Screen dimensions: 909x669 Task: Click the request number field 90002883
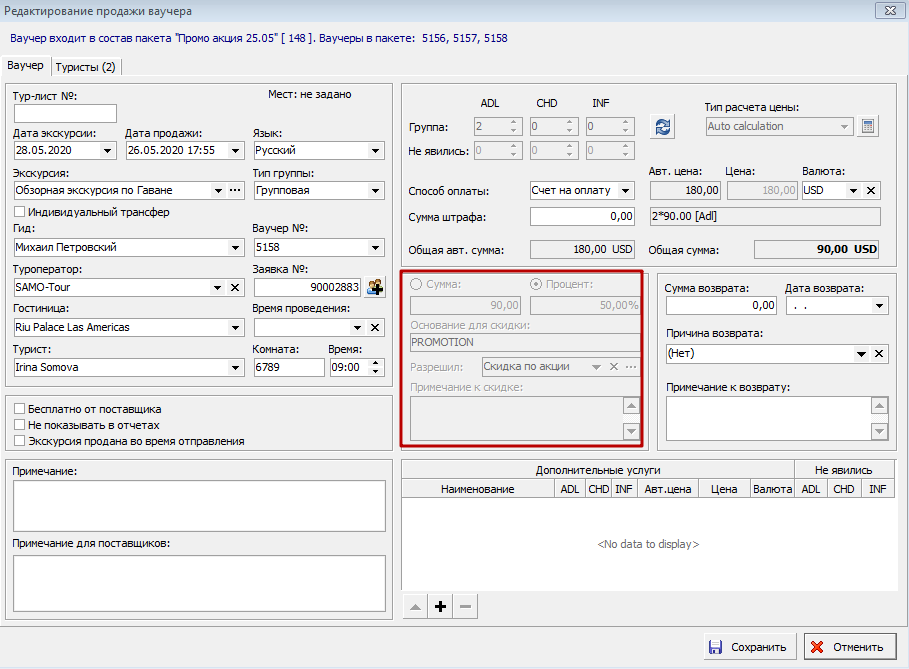click(x=307, y=288)
